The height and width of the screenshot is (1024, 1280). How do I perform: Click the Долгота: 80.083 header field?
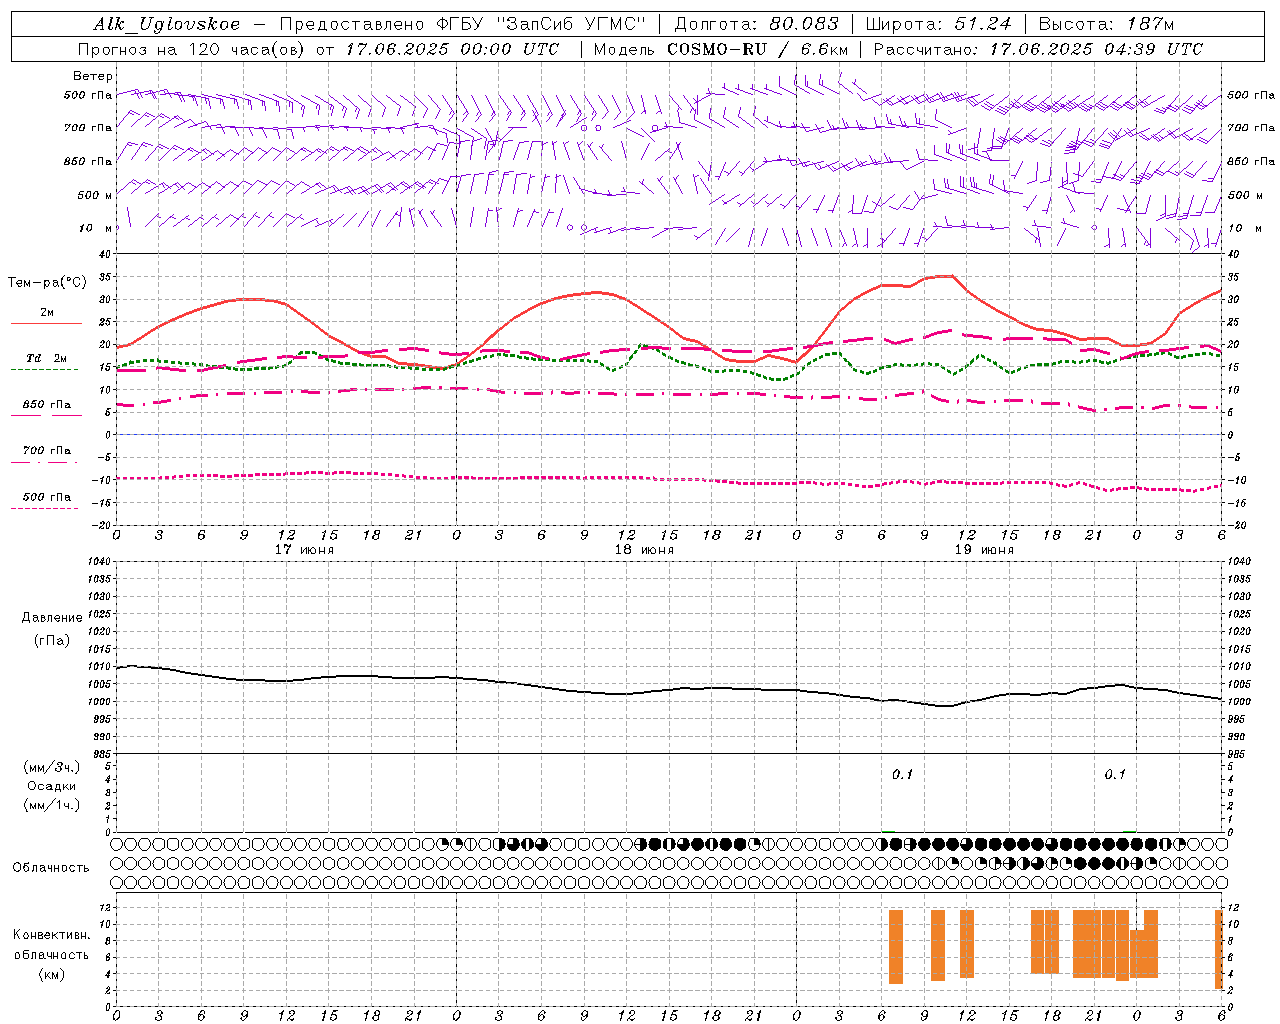click(756, 24)
